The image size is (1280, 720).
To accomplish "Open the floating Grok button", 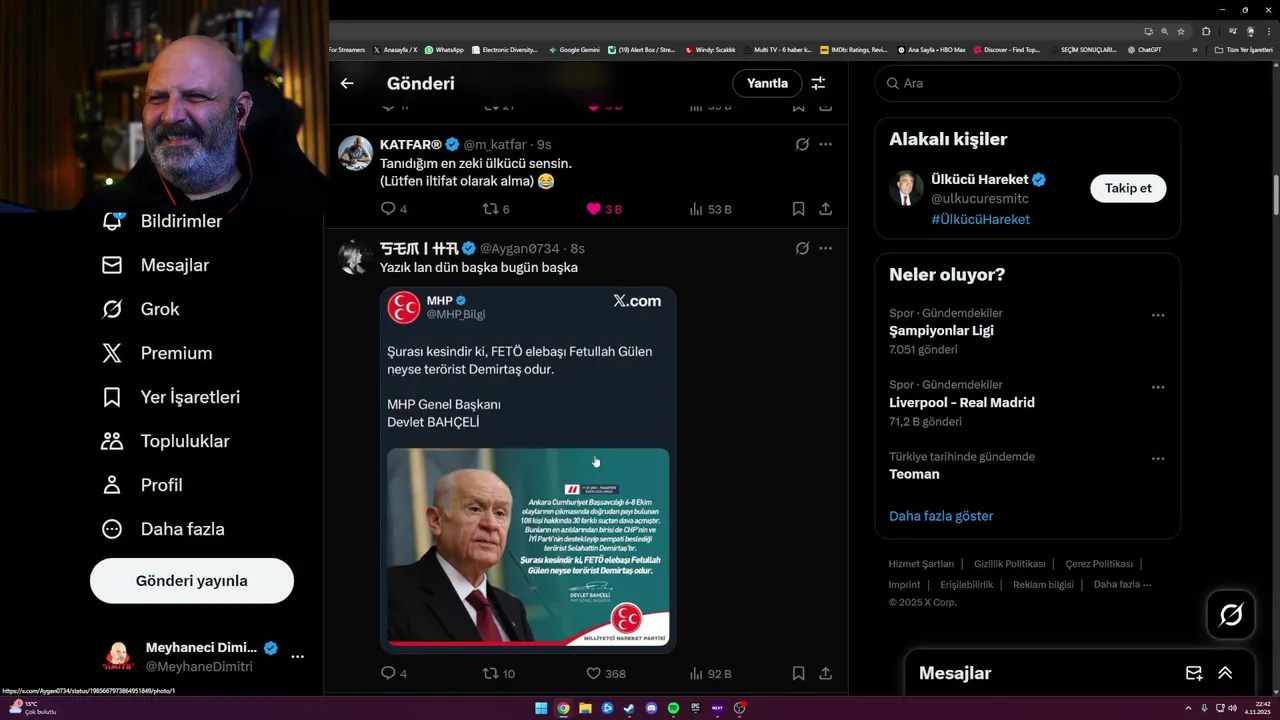I will [1231, 615].
